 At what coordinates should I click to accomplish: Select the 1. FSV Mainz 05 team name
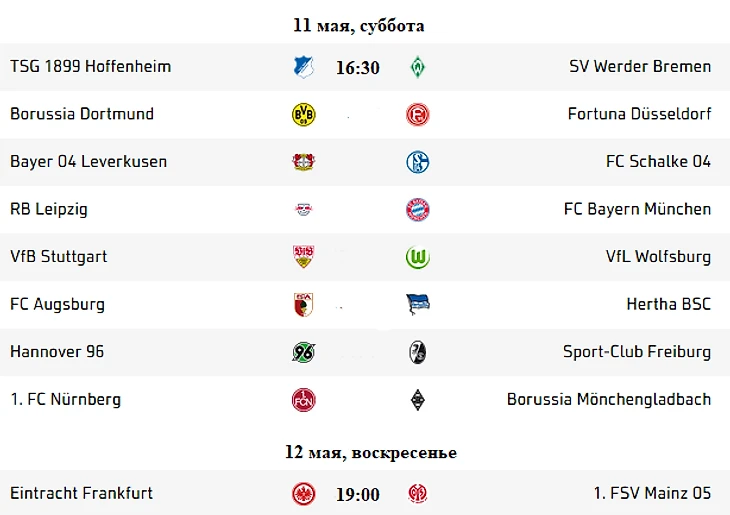click(x=652, y=493)
